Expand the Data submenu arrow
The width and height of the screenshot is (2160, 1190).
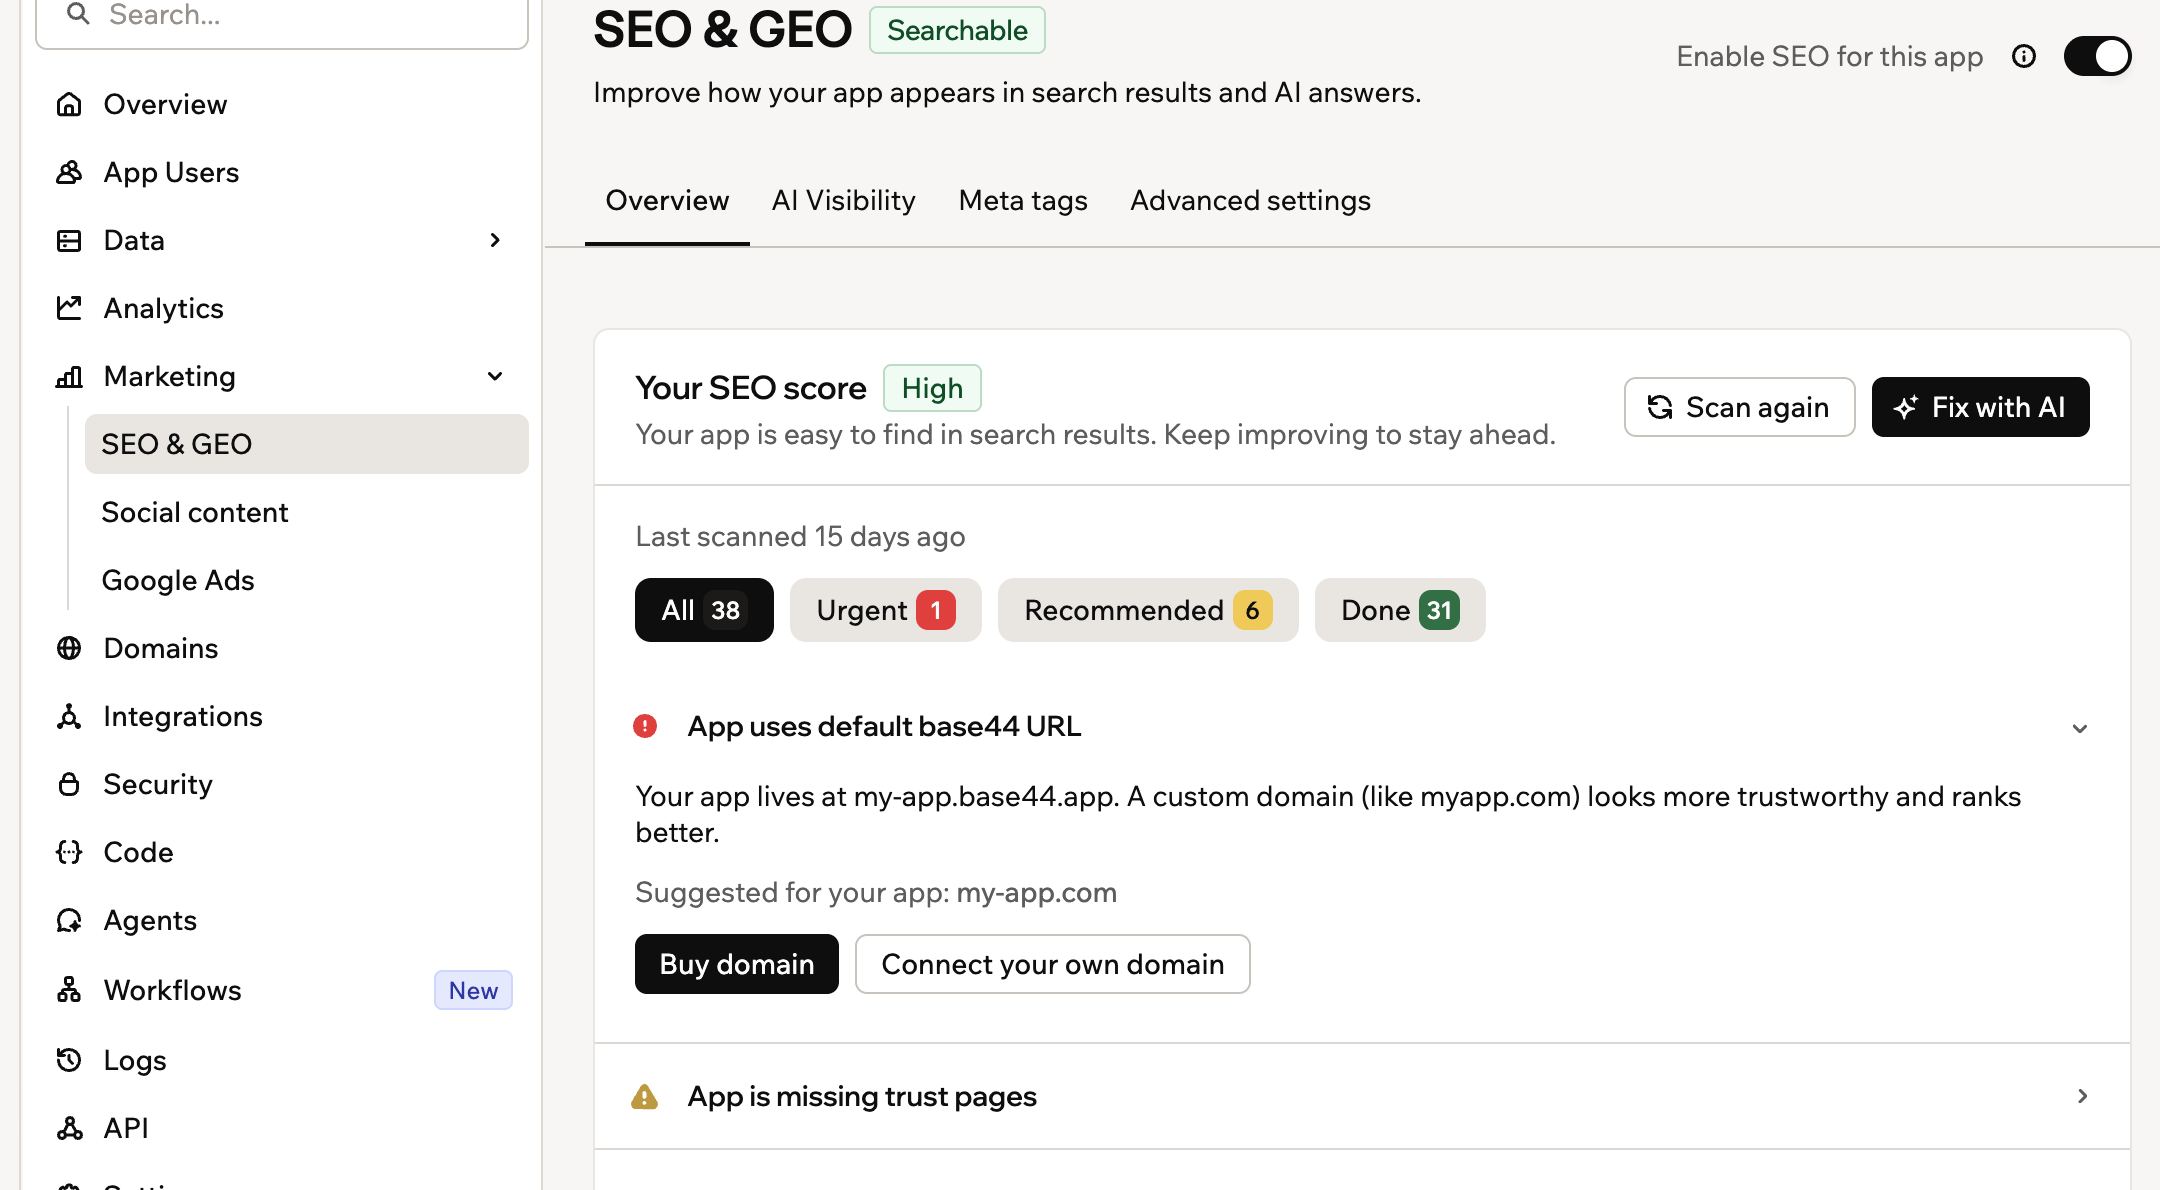pos(495,240)
